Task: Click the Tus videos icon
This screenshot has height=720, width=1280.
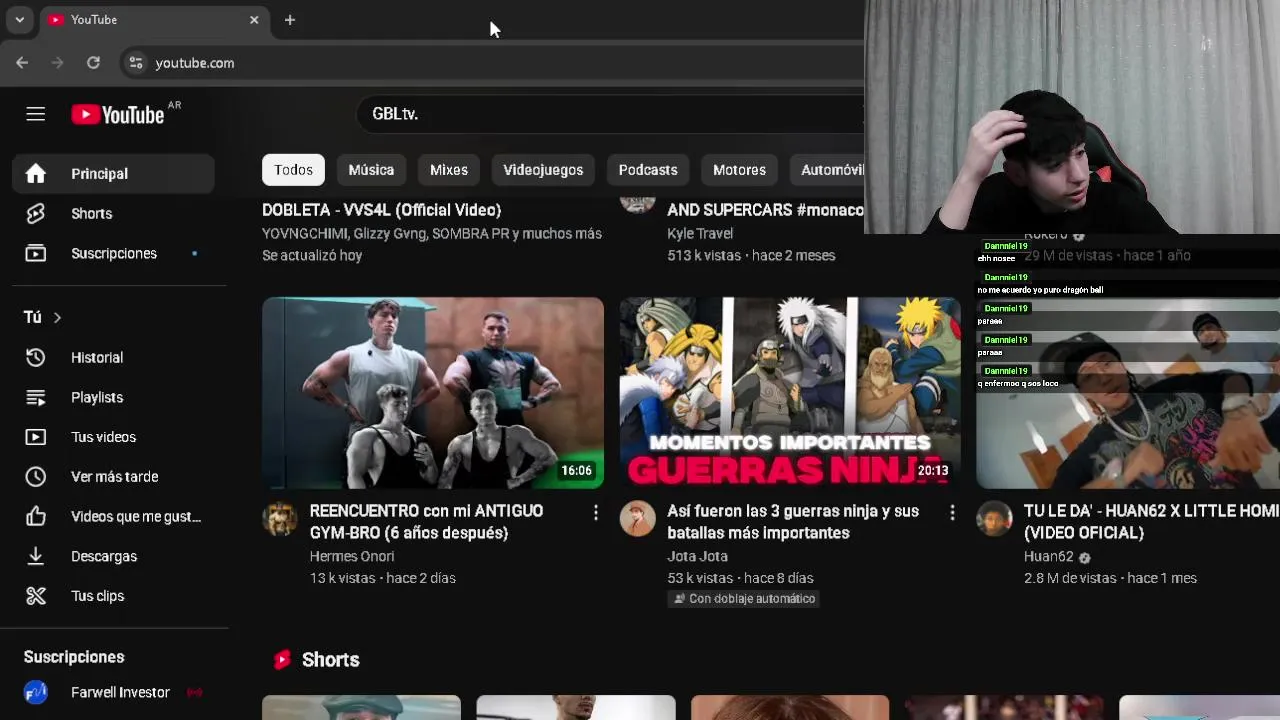Action: [36, 437]
